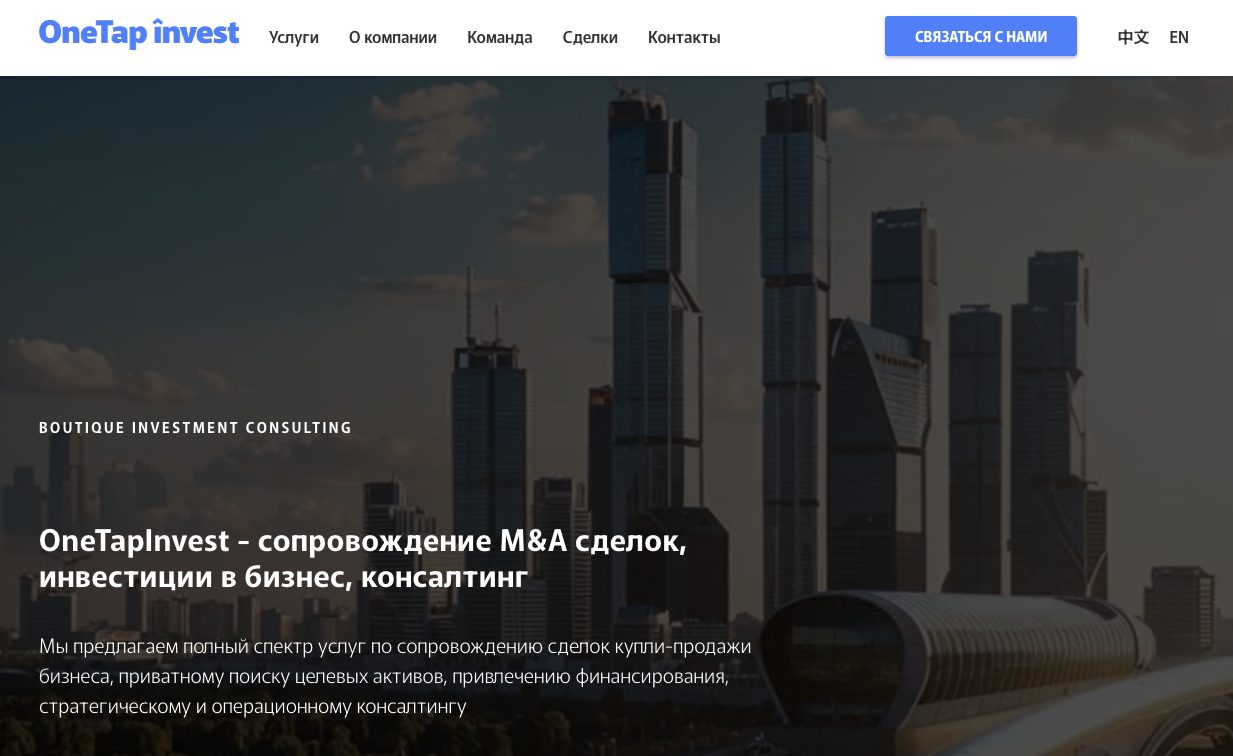Click the BOUTIQUE INVESTMENT CONSULTING tagline
The height and width of the screenshot is (756, 1233).
click(196, 428)
